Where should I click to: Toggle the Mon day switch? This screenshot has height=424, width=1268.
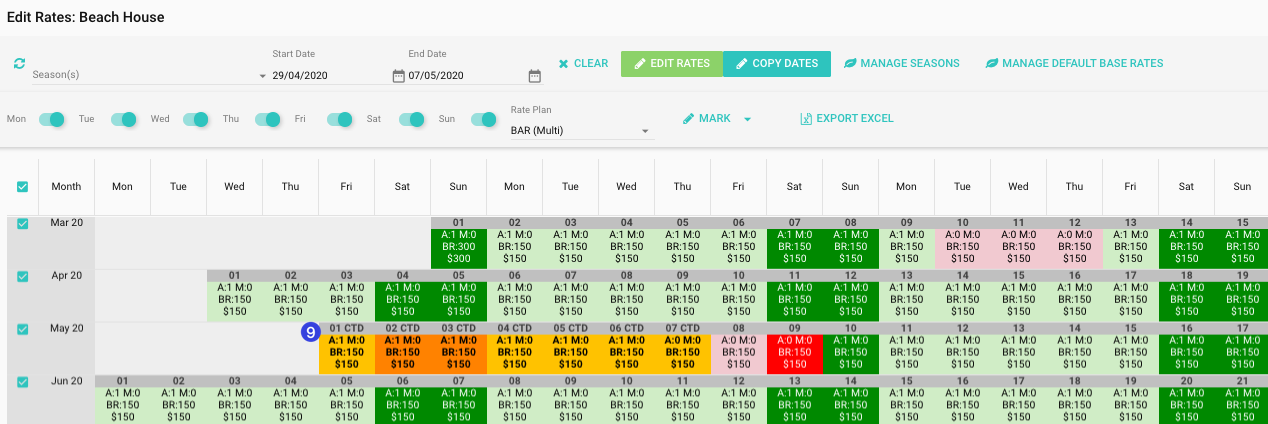click(x=51, y=119)
